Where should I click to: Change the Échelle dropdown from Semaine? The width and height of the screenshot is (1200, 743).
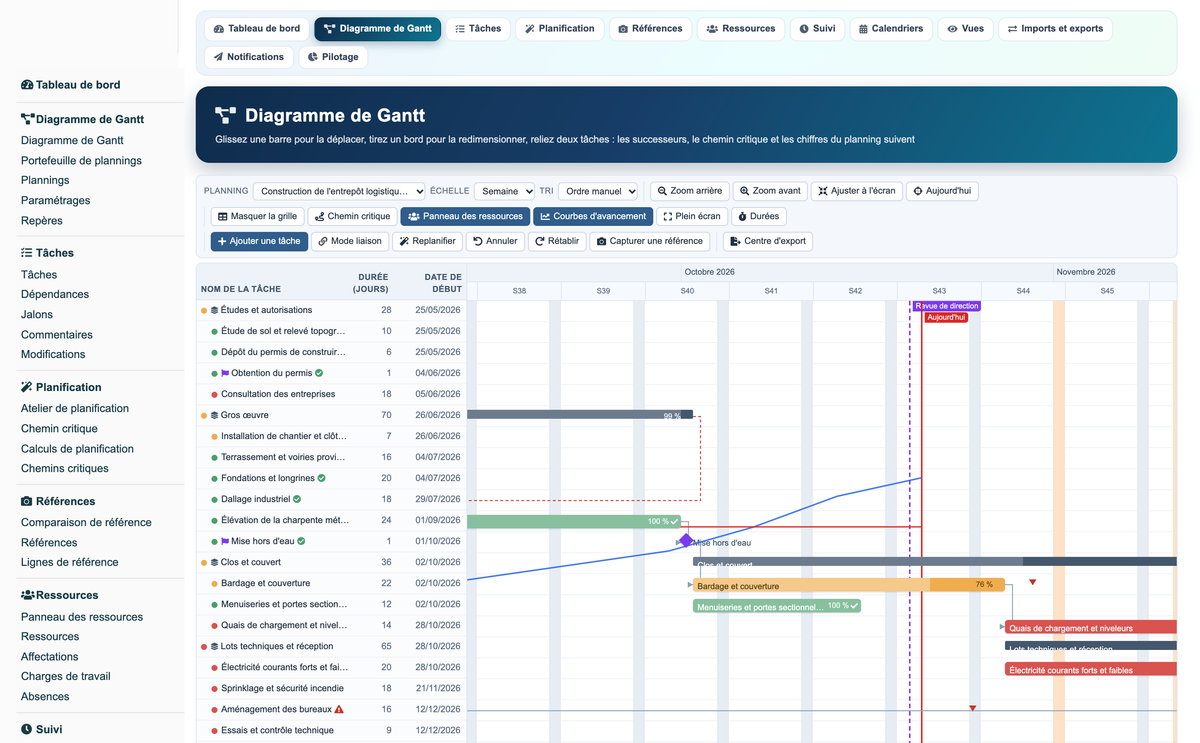pos(504,191)
